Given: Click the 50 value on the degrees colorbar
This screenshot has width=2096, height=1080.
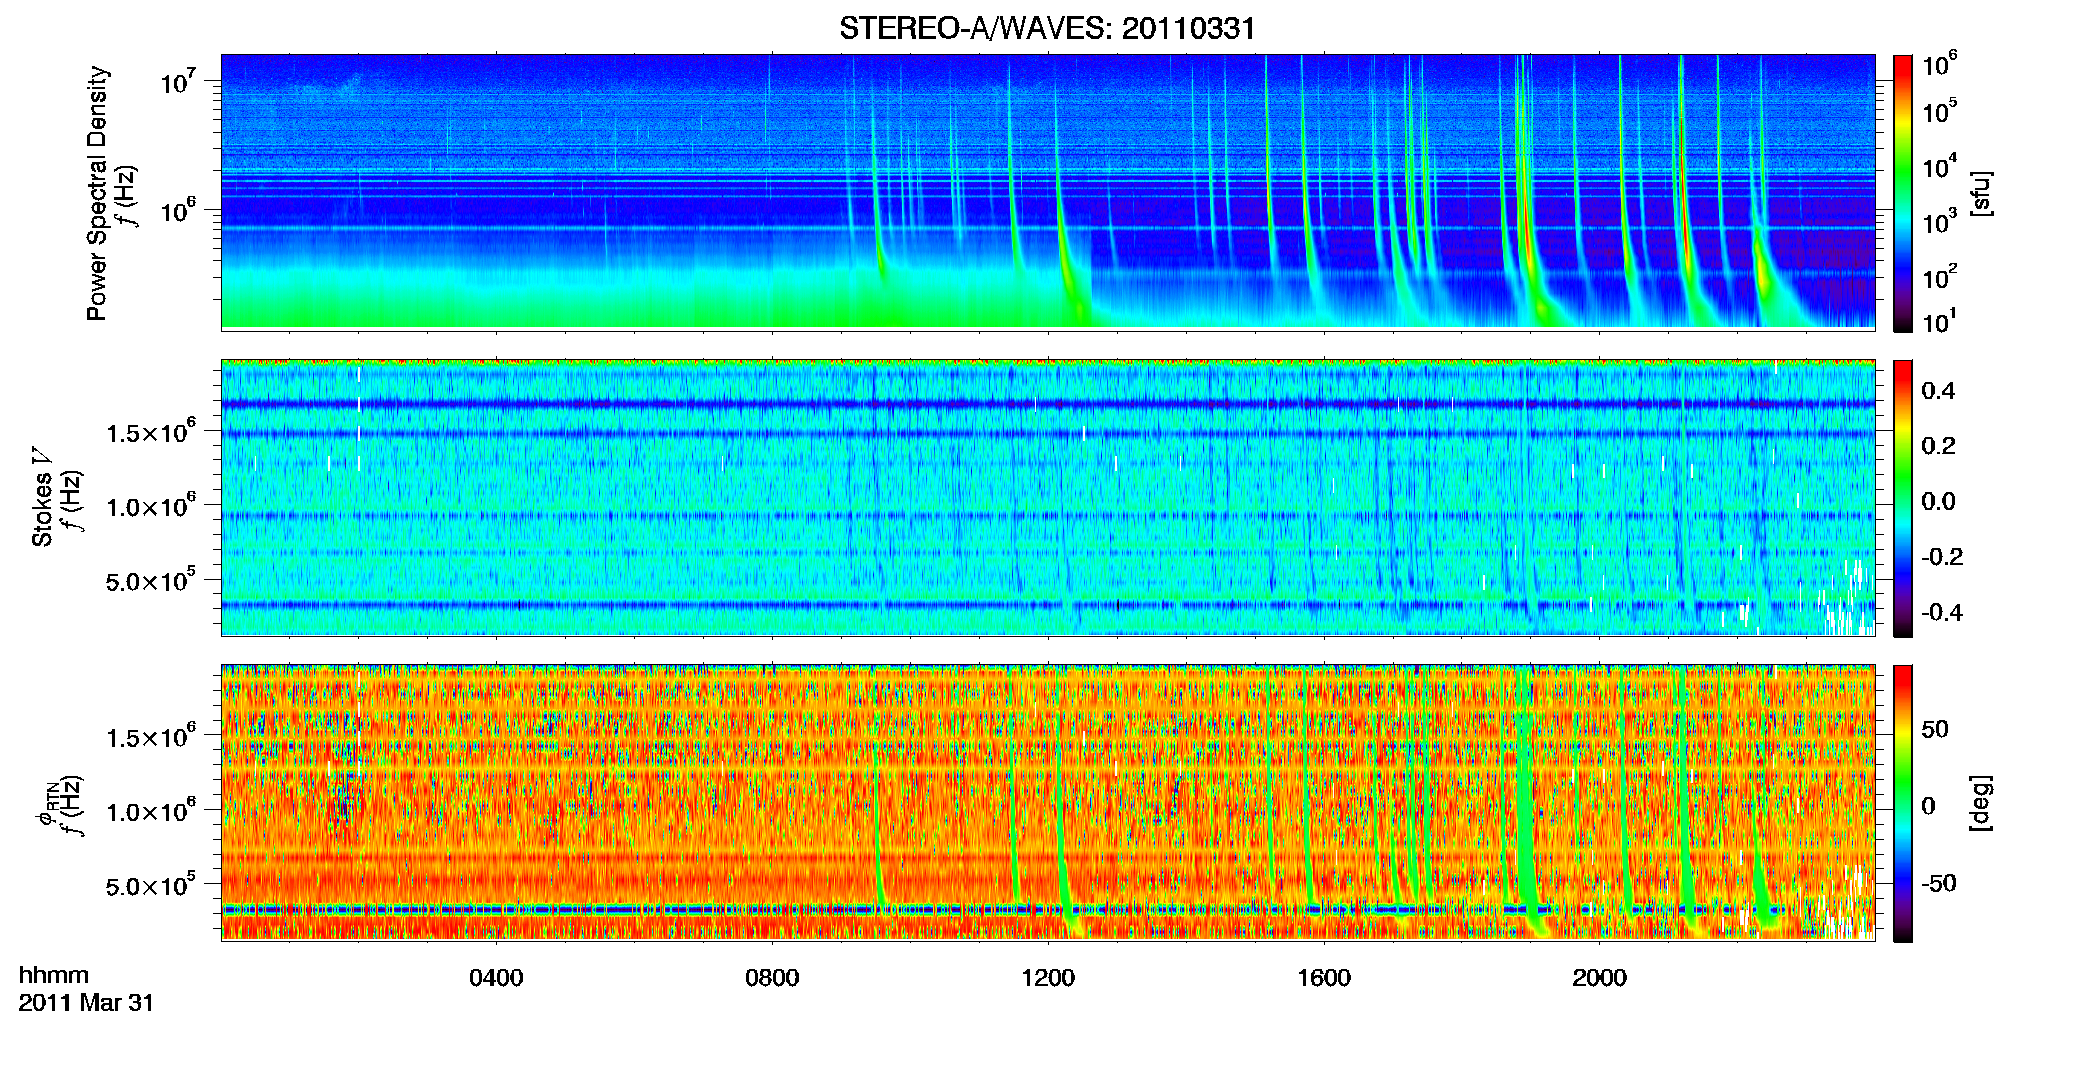Looking at the screenshot, I should click(1935, 729).
